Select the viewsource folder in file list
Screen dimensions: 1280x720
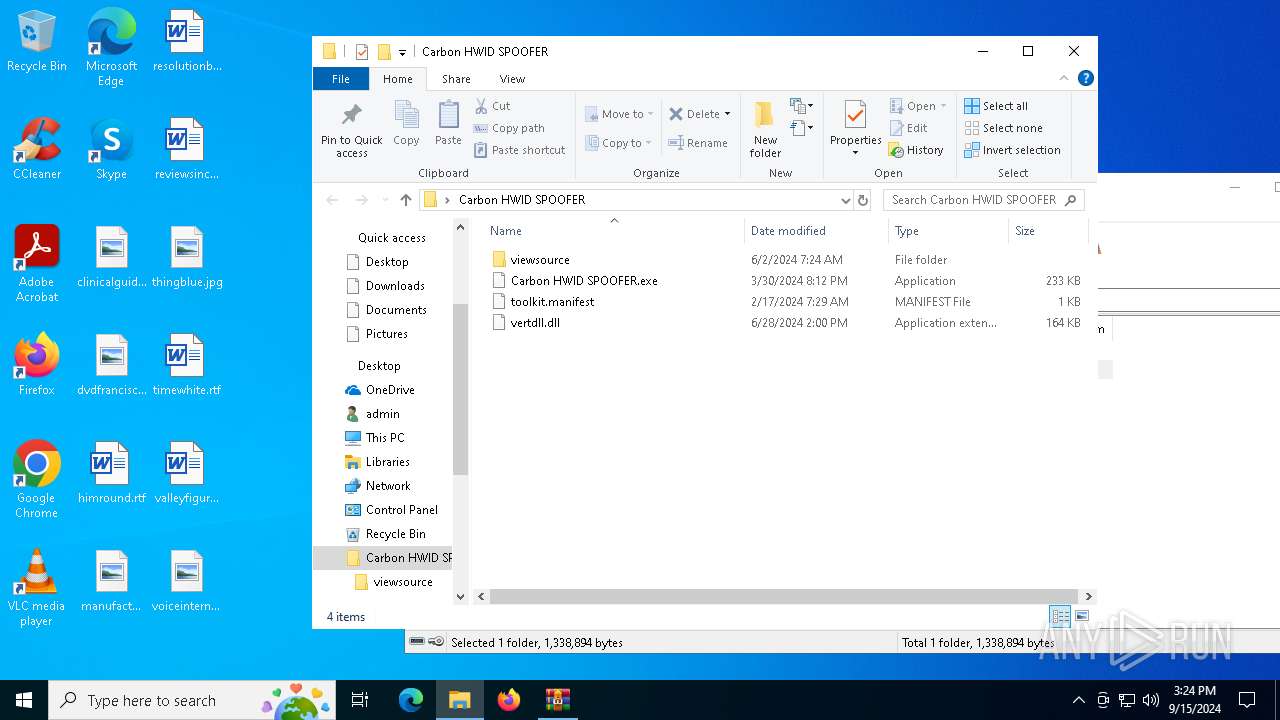click(540, 260)
